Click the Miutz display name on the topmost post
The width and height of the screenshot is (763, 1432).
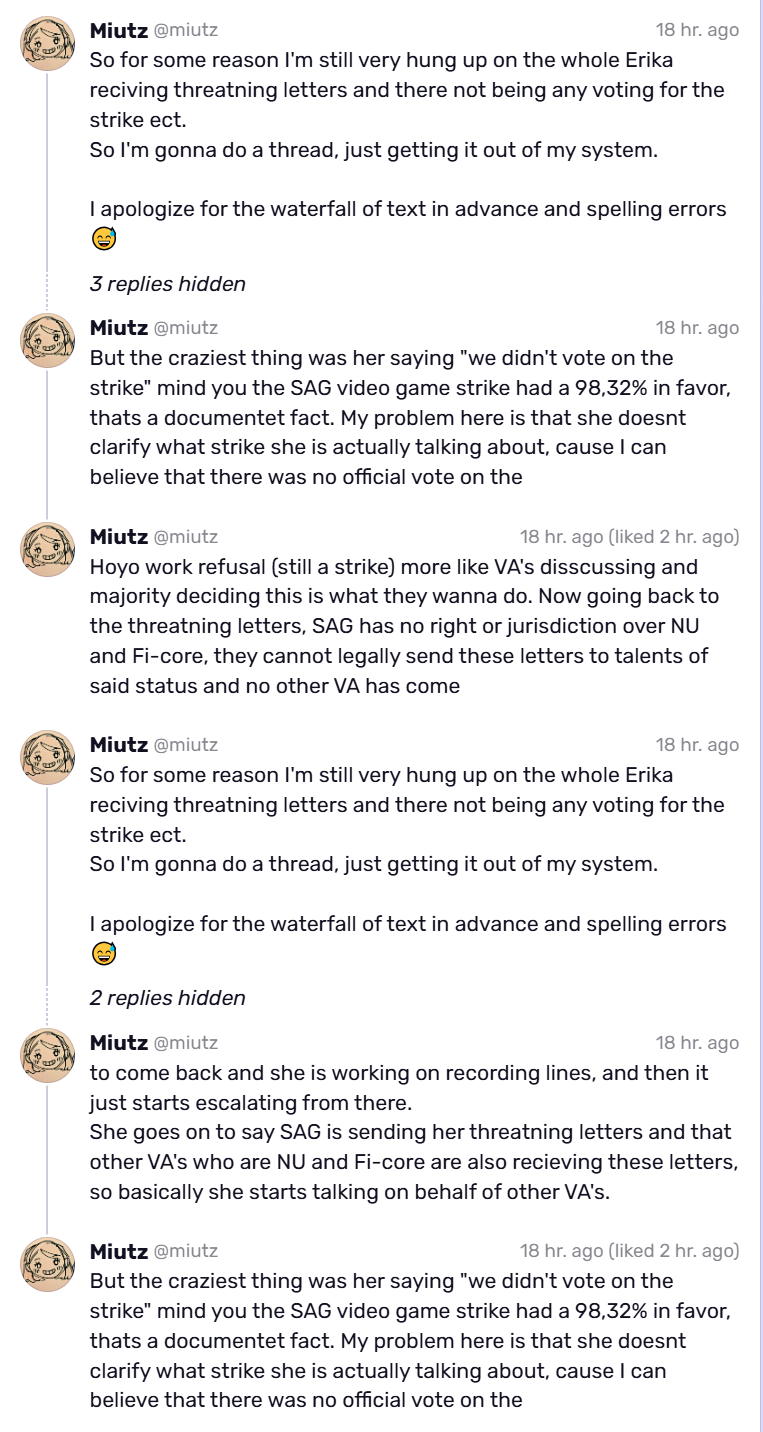click(x=118, y=29)
